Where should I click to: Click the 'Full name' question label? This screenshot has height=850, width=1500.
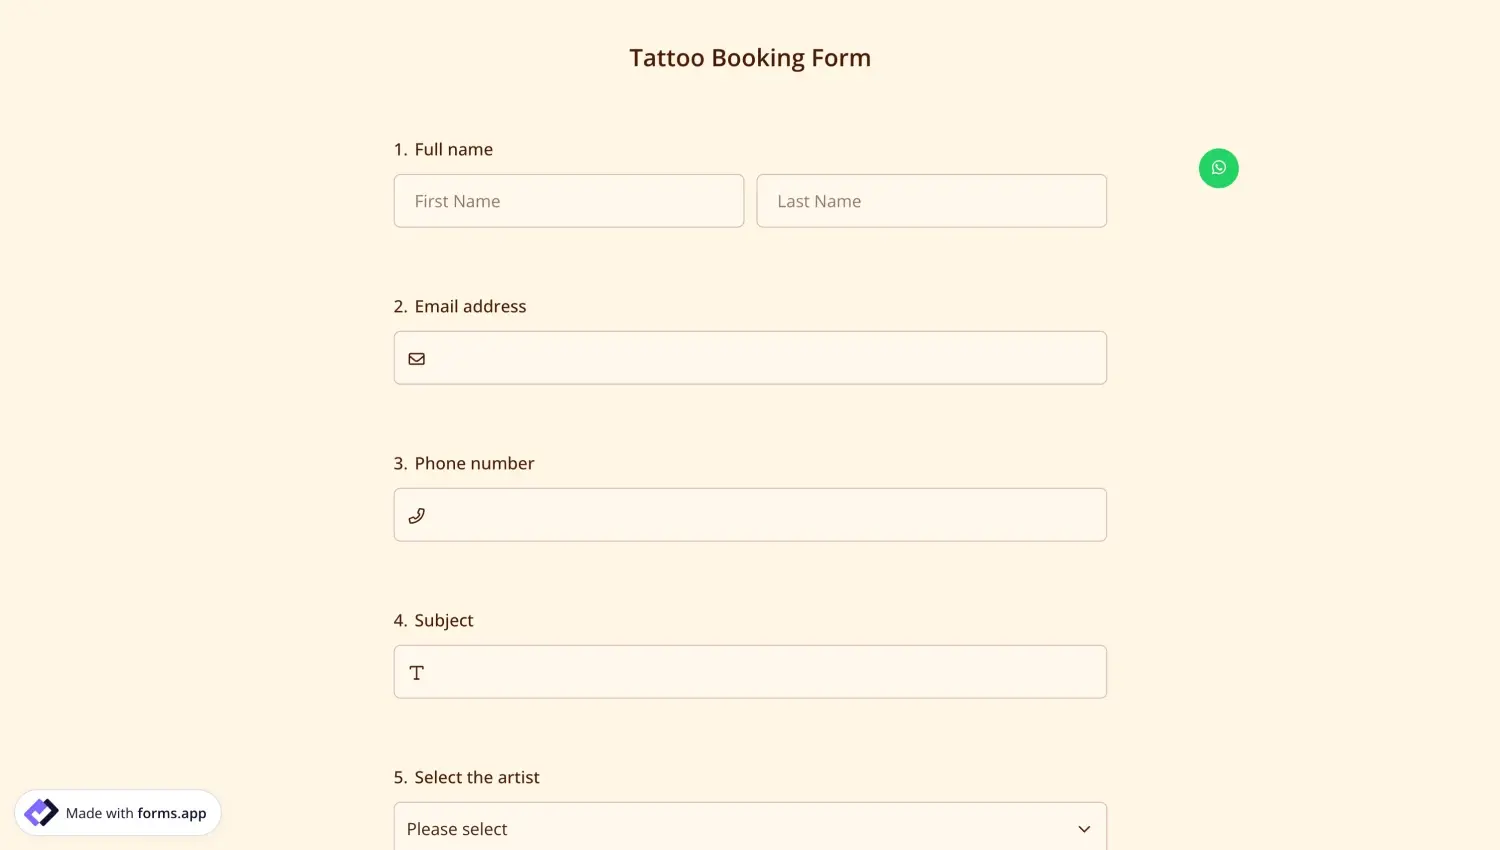point(453,149)
